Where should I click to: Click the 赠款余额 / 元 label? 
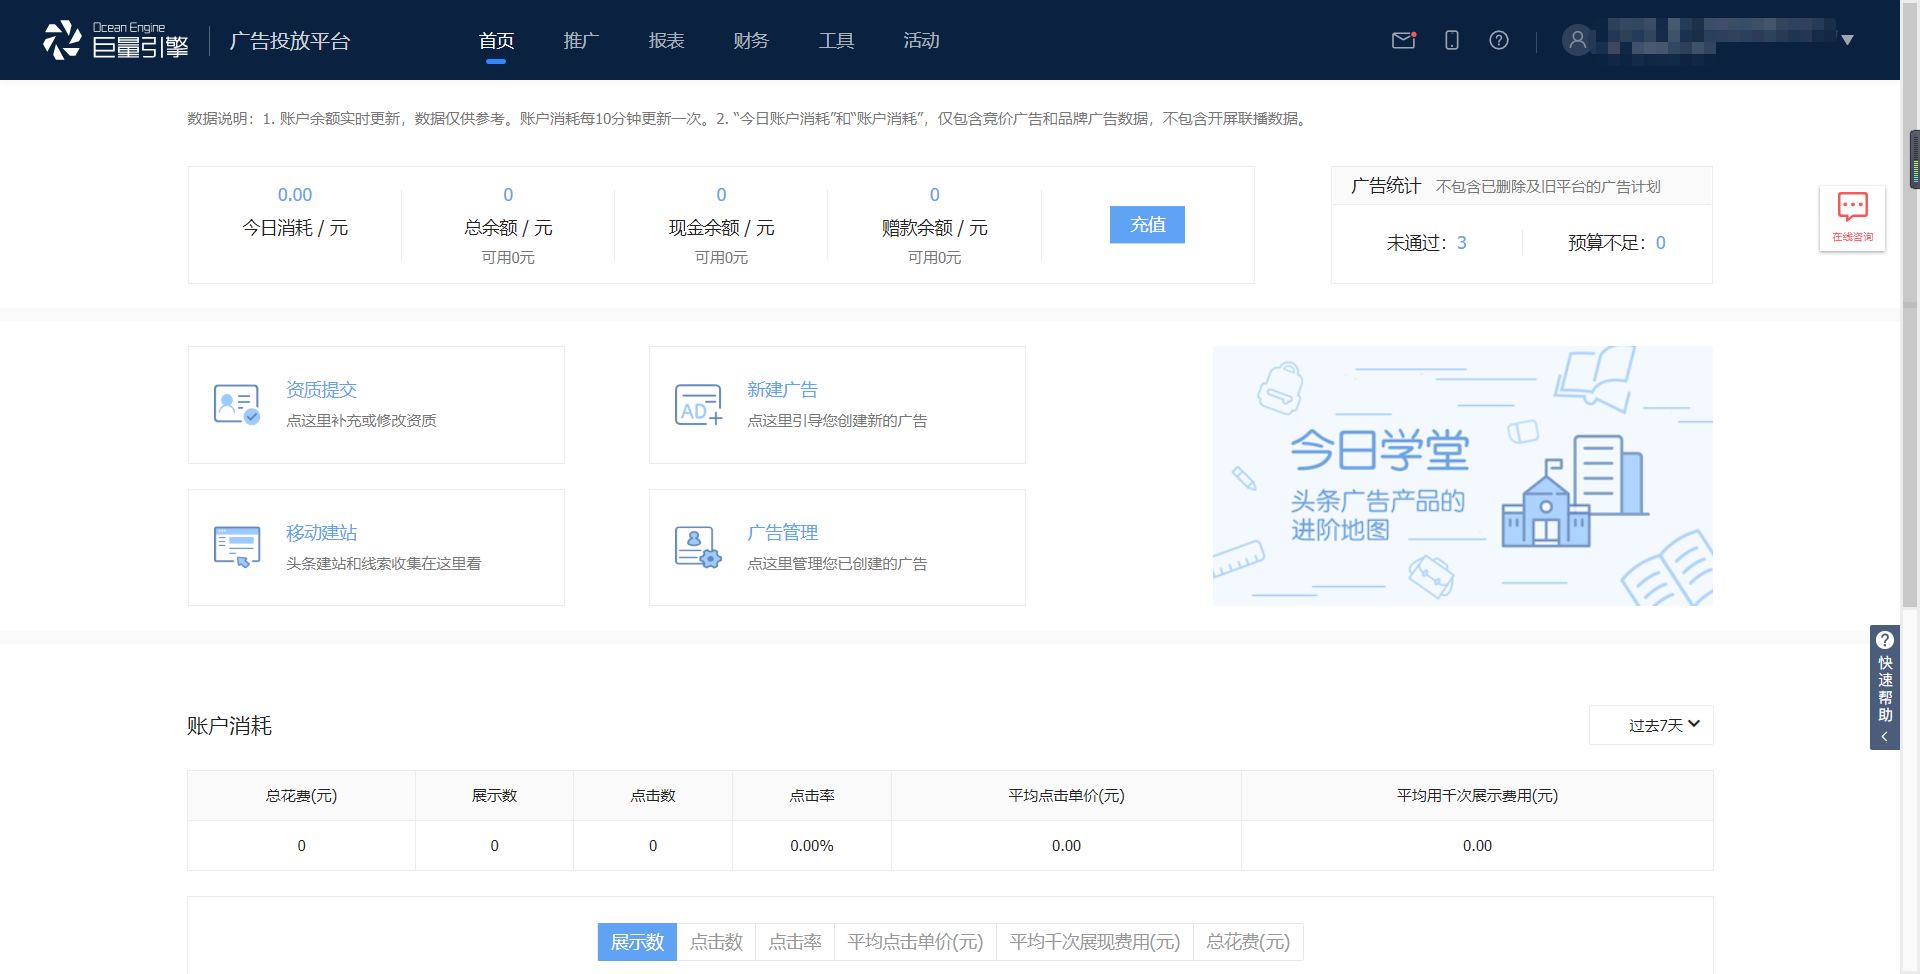[934, 228]
